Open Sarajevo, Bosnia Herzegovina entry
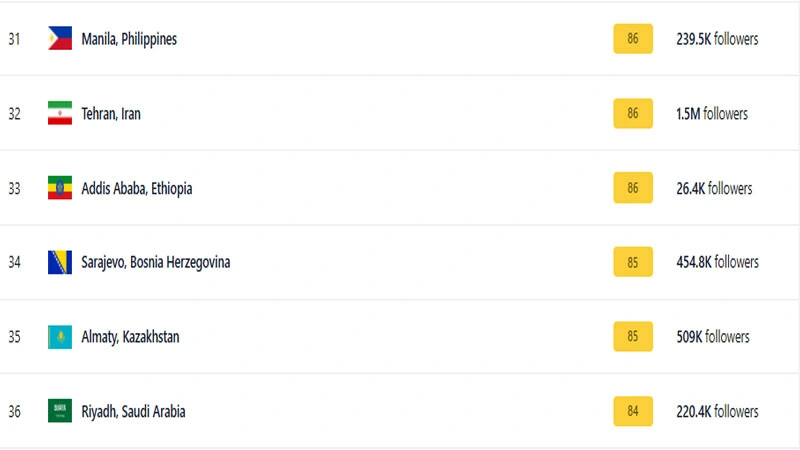This screenshot has width=800, height=450. [156, 262]
